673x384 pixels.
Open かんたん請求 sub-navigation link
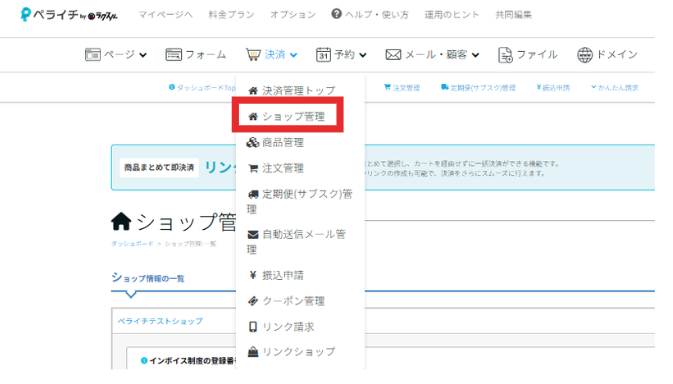click(615, 88)
